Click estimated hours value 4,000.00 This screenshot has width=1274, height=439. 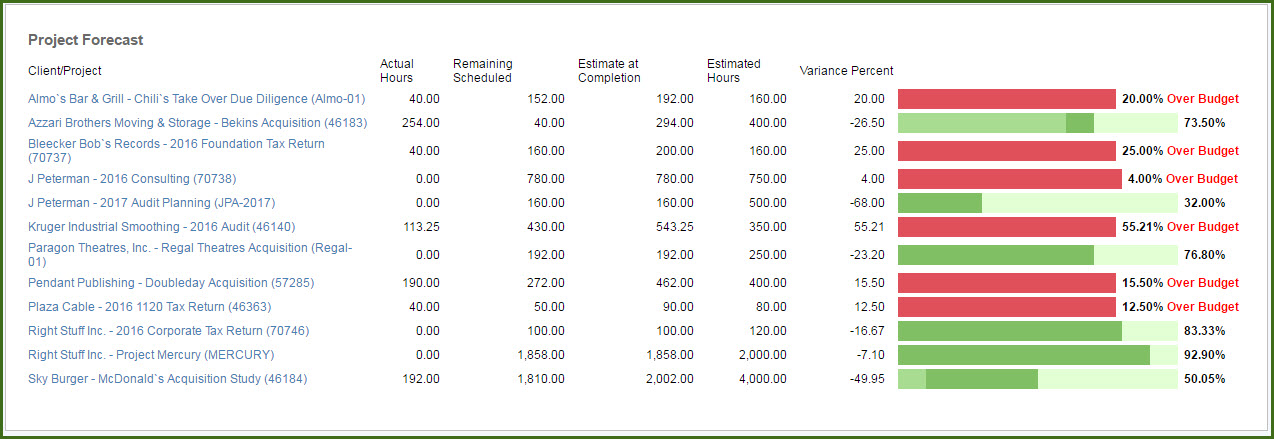(763, 379)
